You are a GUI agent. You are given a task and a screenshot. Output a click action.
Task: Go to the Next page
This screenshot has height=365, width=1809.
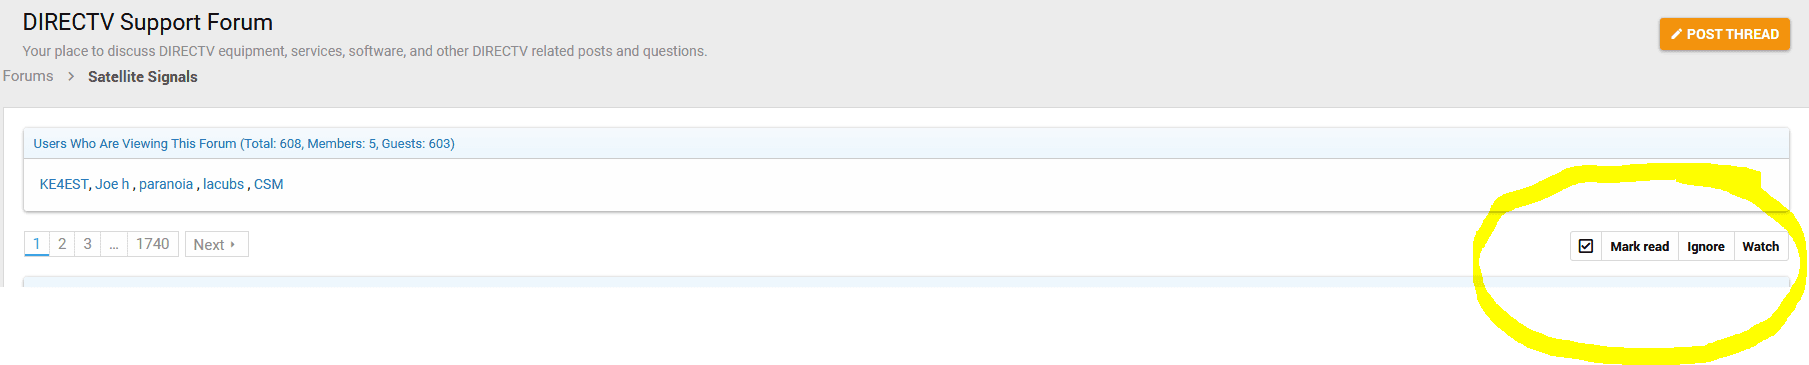pyautogui.click(x=216, y=244)
